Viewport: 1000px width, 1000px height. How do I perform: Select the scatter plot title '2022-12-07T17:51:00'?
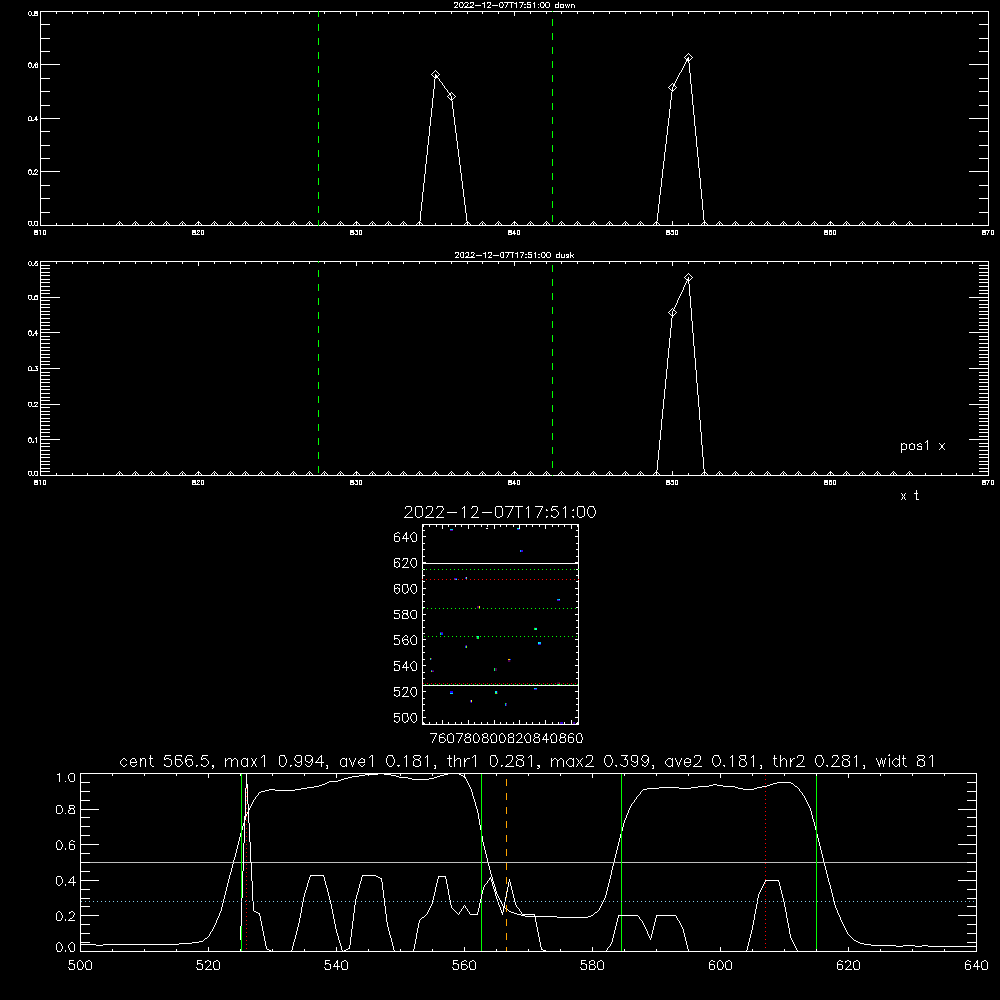coord(500,512)
